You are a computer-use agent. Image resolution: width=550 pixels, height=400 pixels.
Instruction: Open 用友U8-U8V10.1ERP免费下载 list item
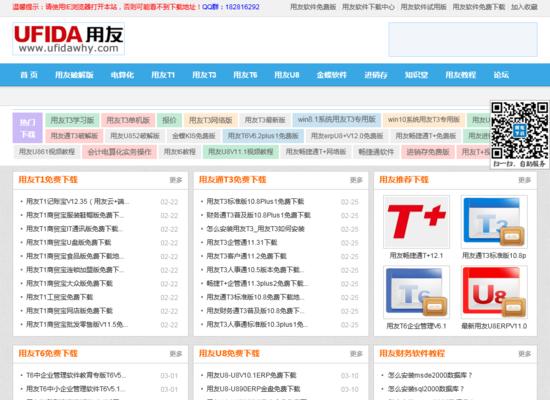(251, 375)
